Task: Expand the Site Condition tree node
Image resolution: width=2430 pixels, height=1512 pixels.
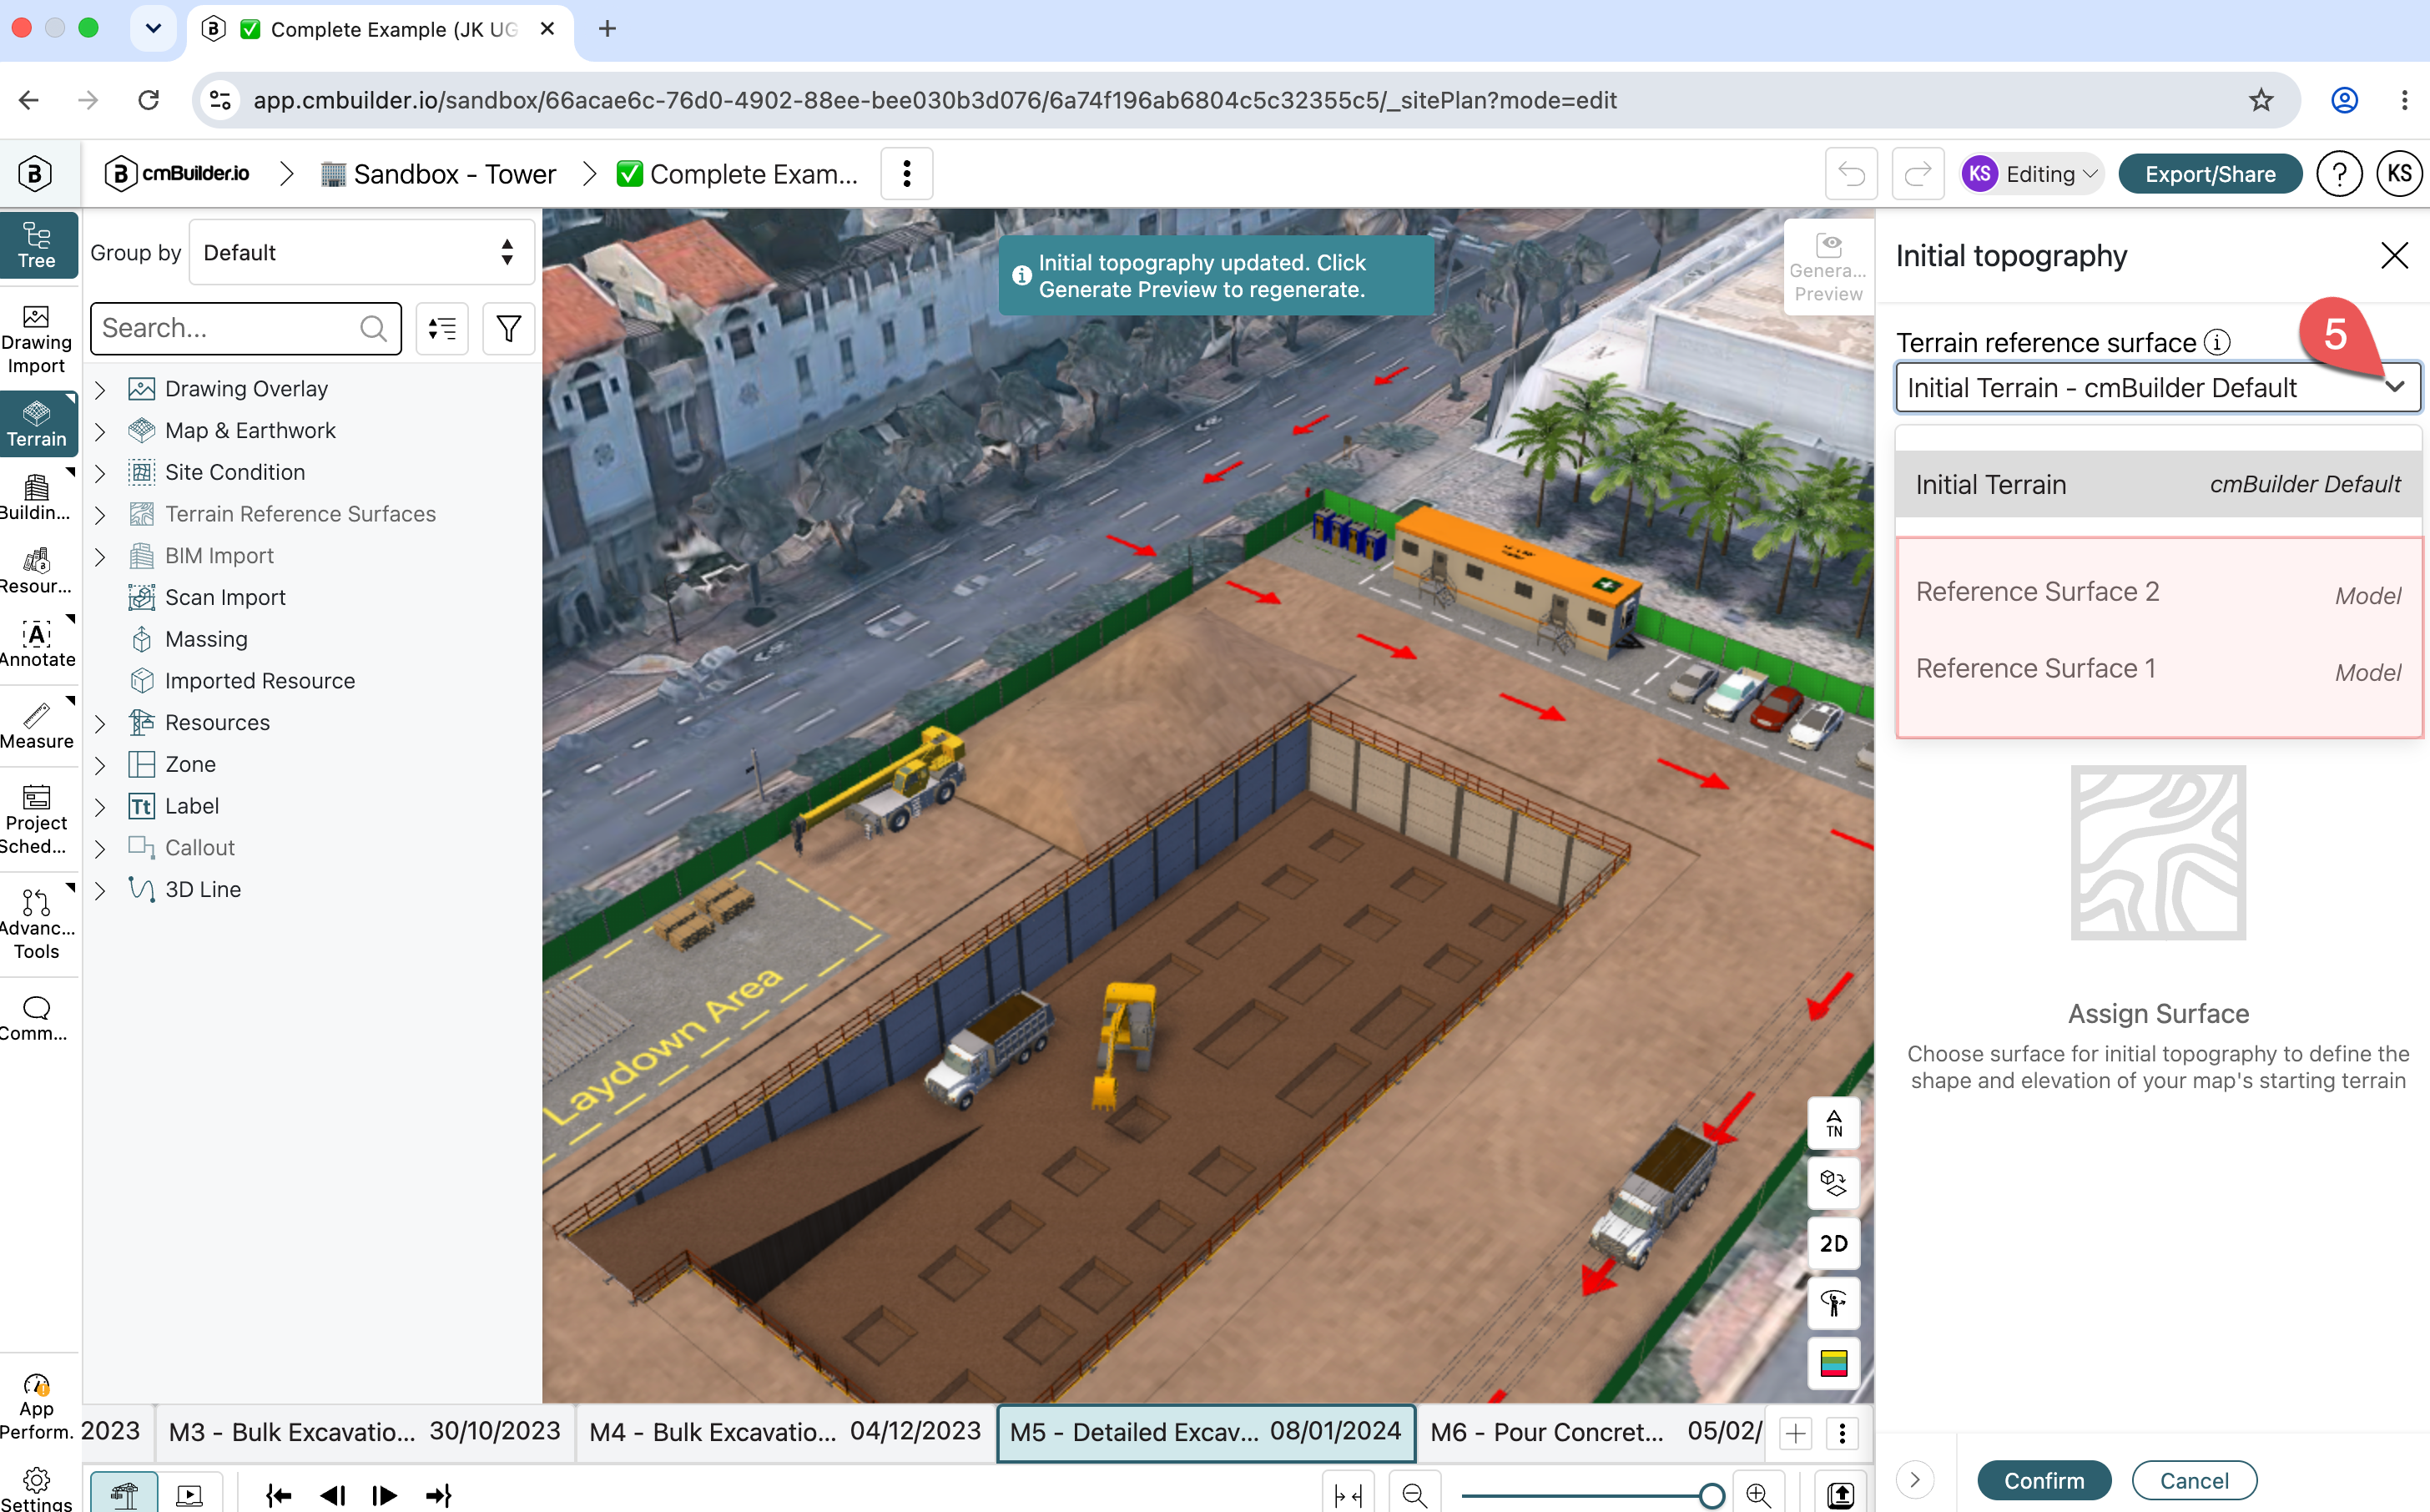Action: [100, 473]
